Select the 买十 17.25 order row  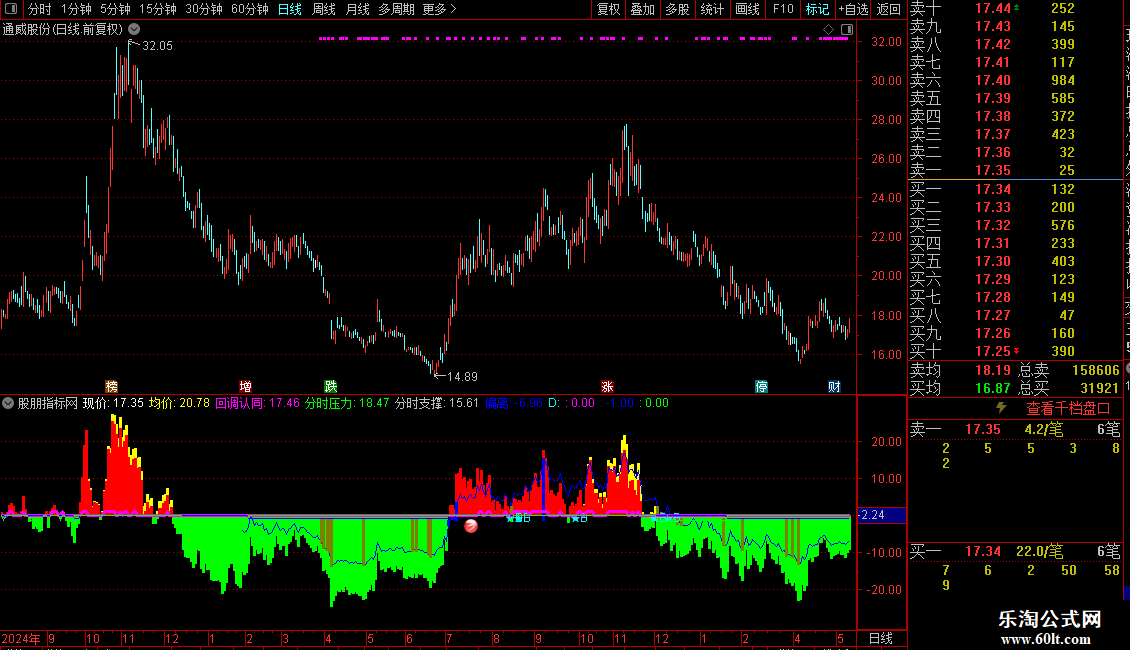pos(1015,351)
